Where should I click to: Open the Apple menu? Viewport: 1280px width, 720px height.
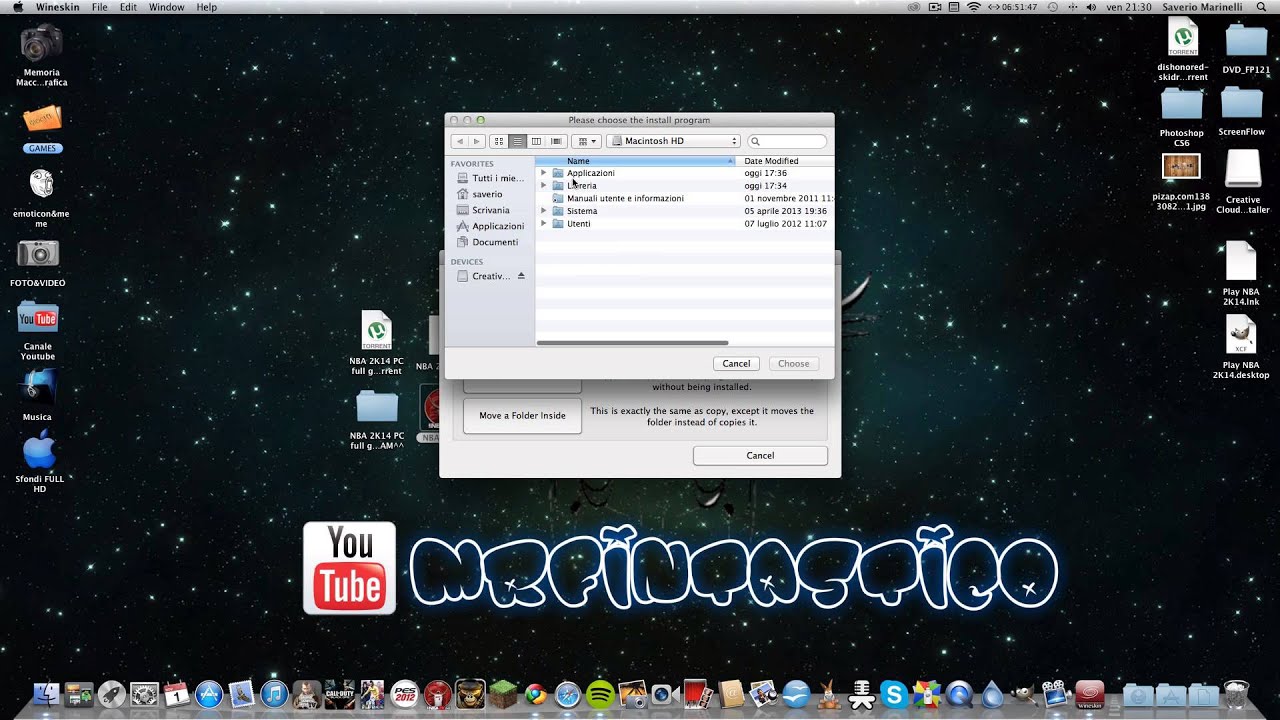click(x=17, y=7)
